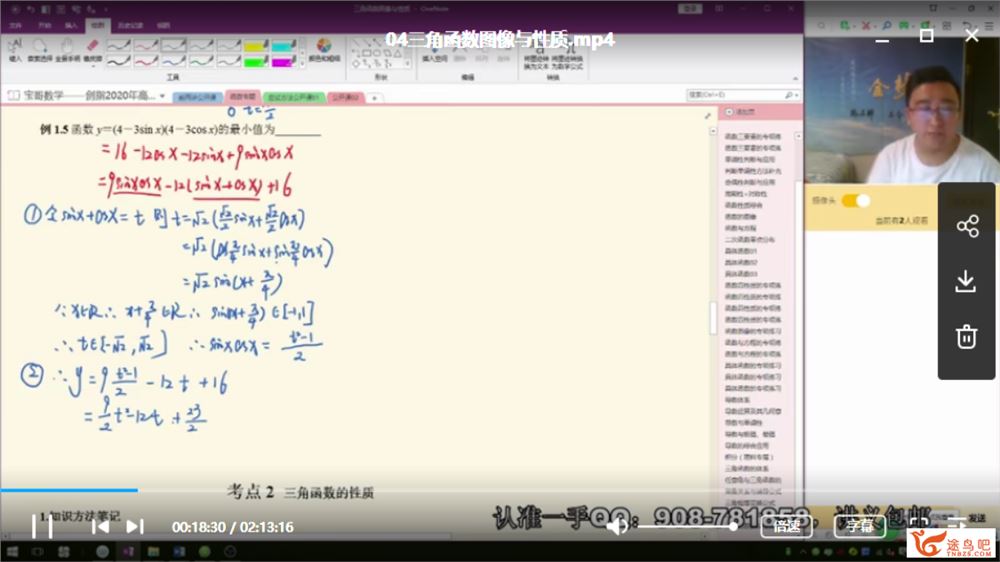Open the active Draw ribbon tab
1000x562 pixels.
click(x=98, y=26)
